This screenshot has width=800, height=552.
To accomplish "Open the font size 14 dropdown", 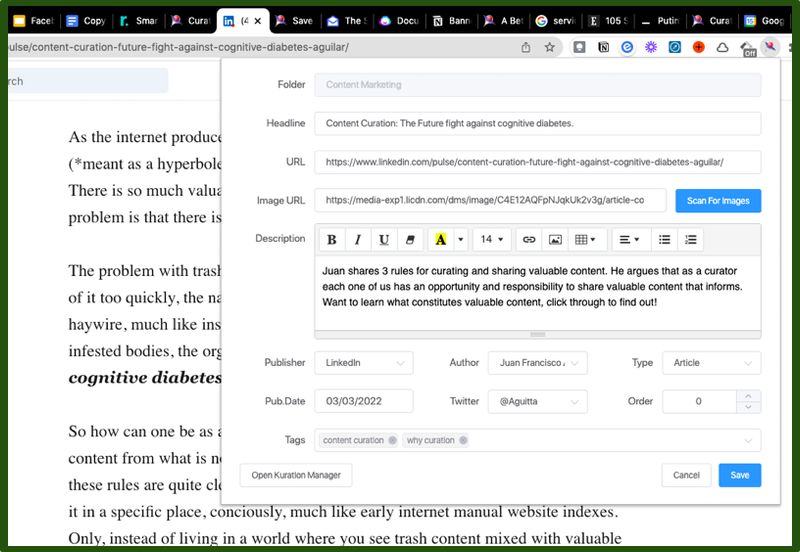I will [491, 239].
